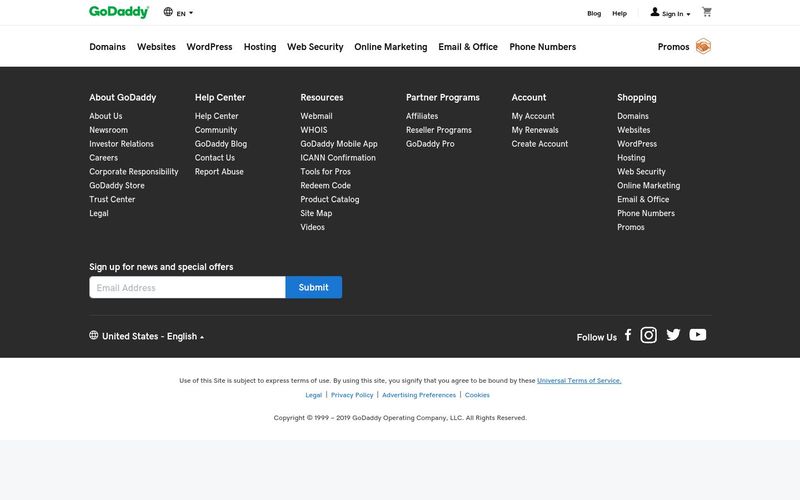
Task: Open the My Renewals link
Action: [535, 130]
